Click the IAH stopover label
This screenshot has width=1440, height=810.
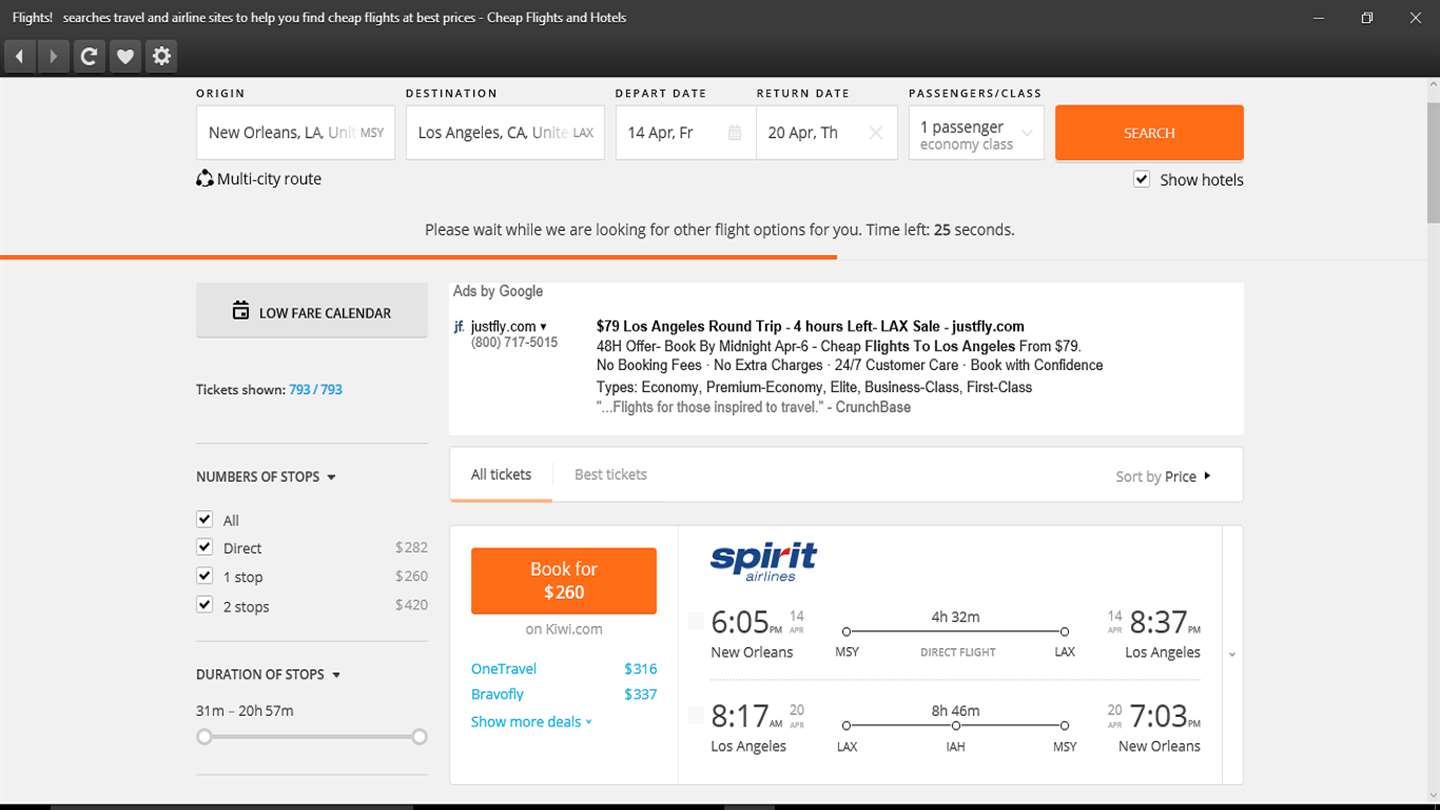coord(955,747)
